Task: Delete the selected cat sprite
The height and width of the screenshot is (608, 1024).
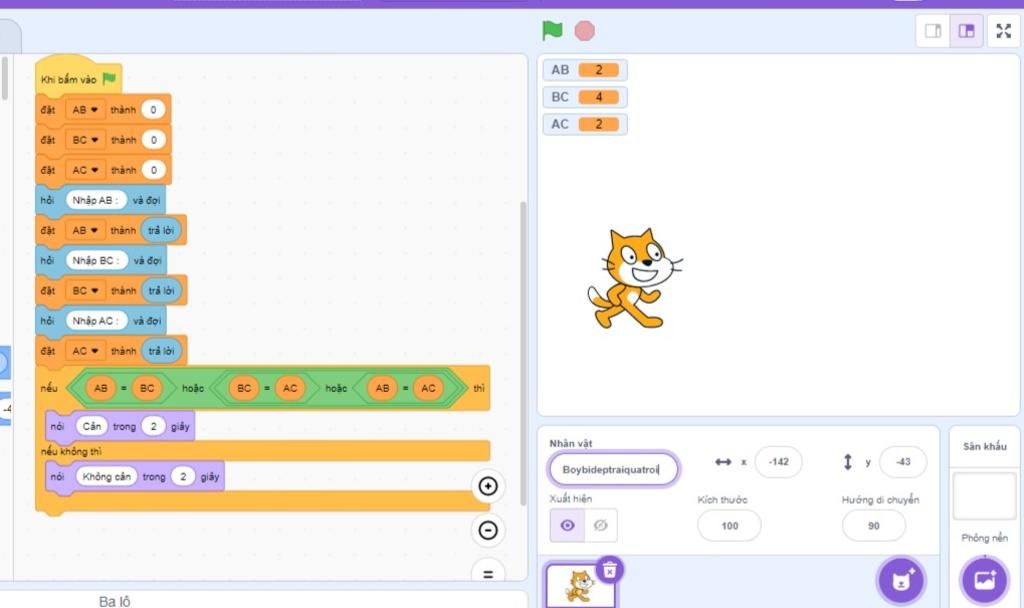Action: [609, 571]
